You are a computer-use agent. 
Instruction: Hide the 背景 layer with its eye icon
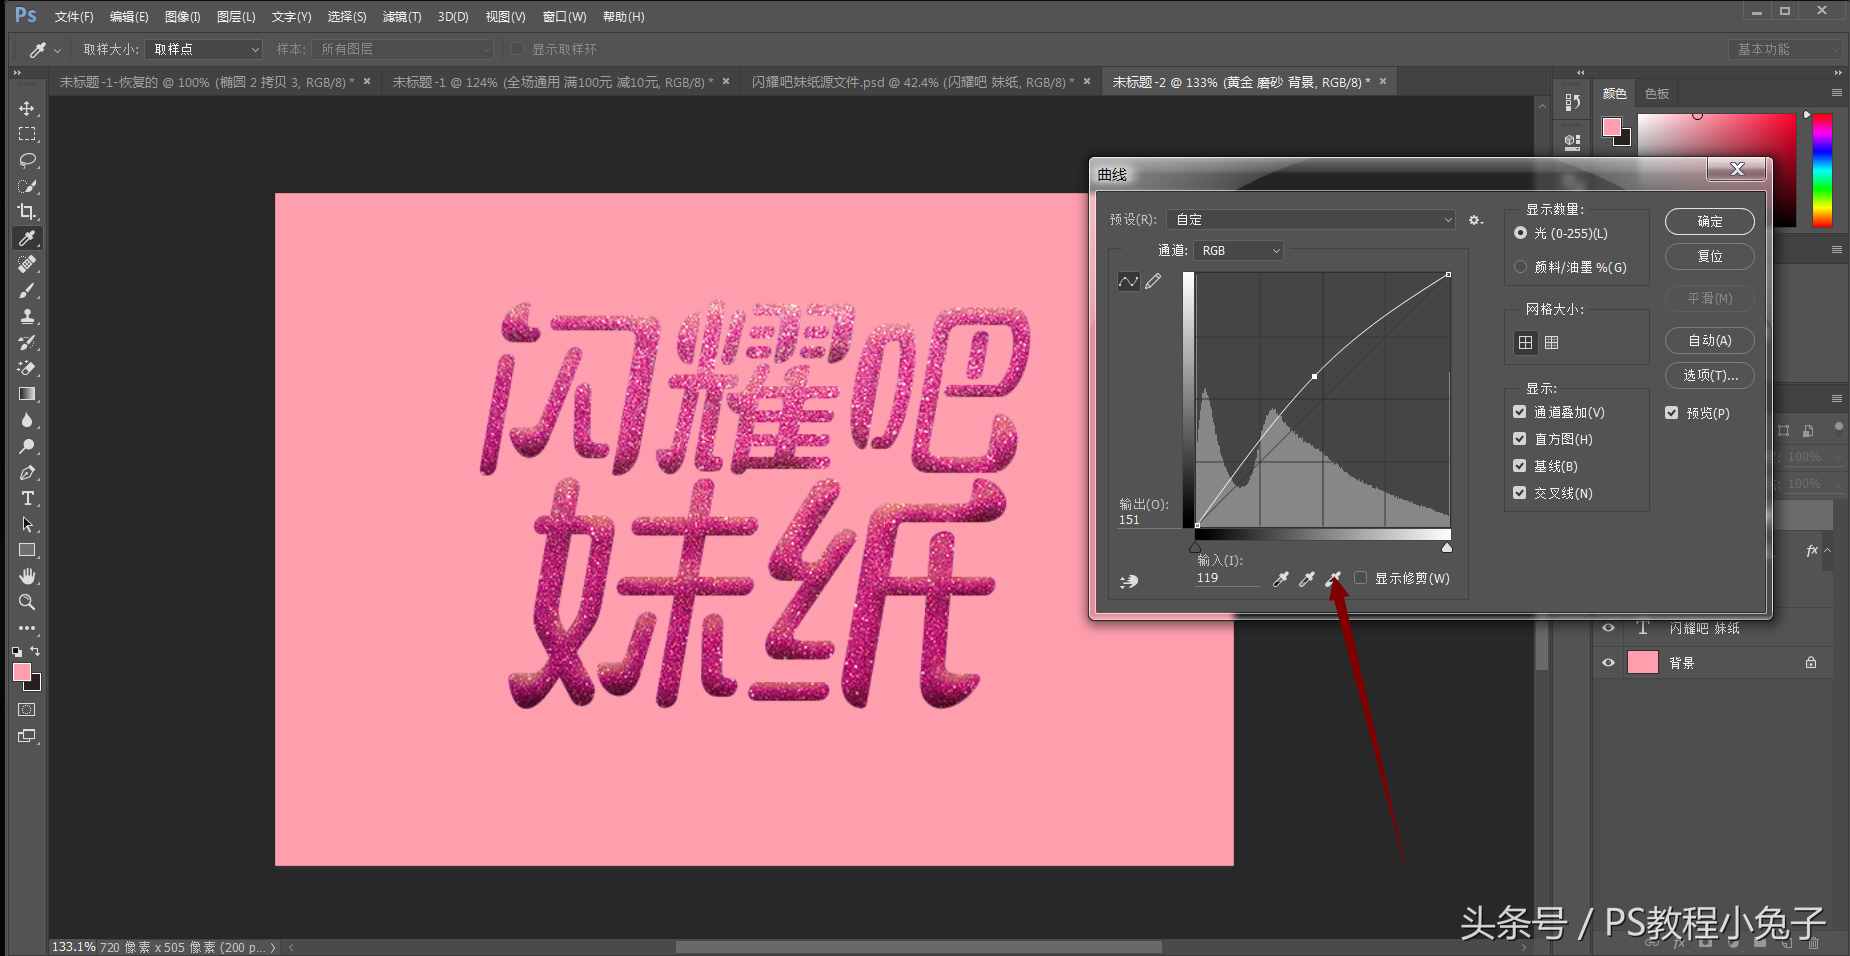[x=1608, y=661]
